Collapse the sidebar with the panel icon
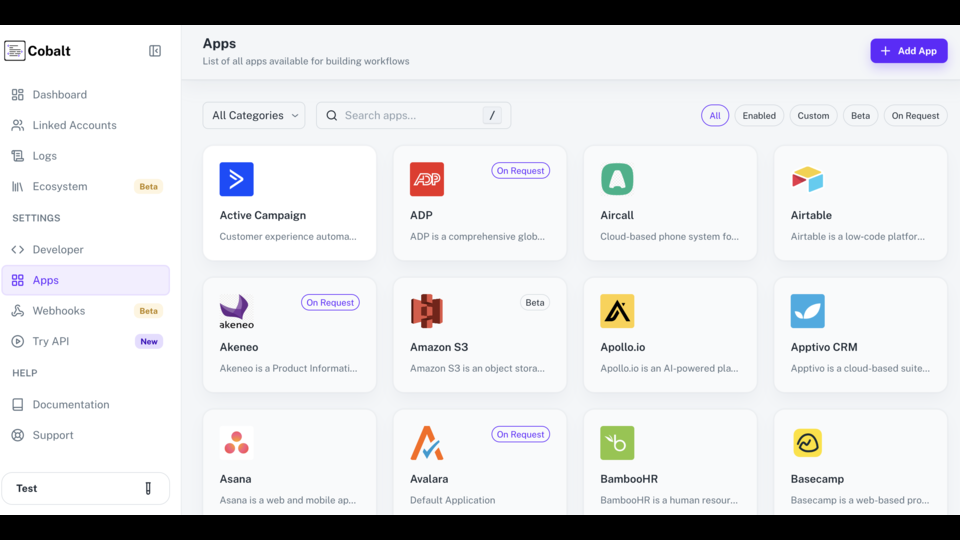This screenshot has width=960, height=540. pos(155,51)
